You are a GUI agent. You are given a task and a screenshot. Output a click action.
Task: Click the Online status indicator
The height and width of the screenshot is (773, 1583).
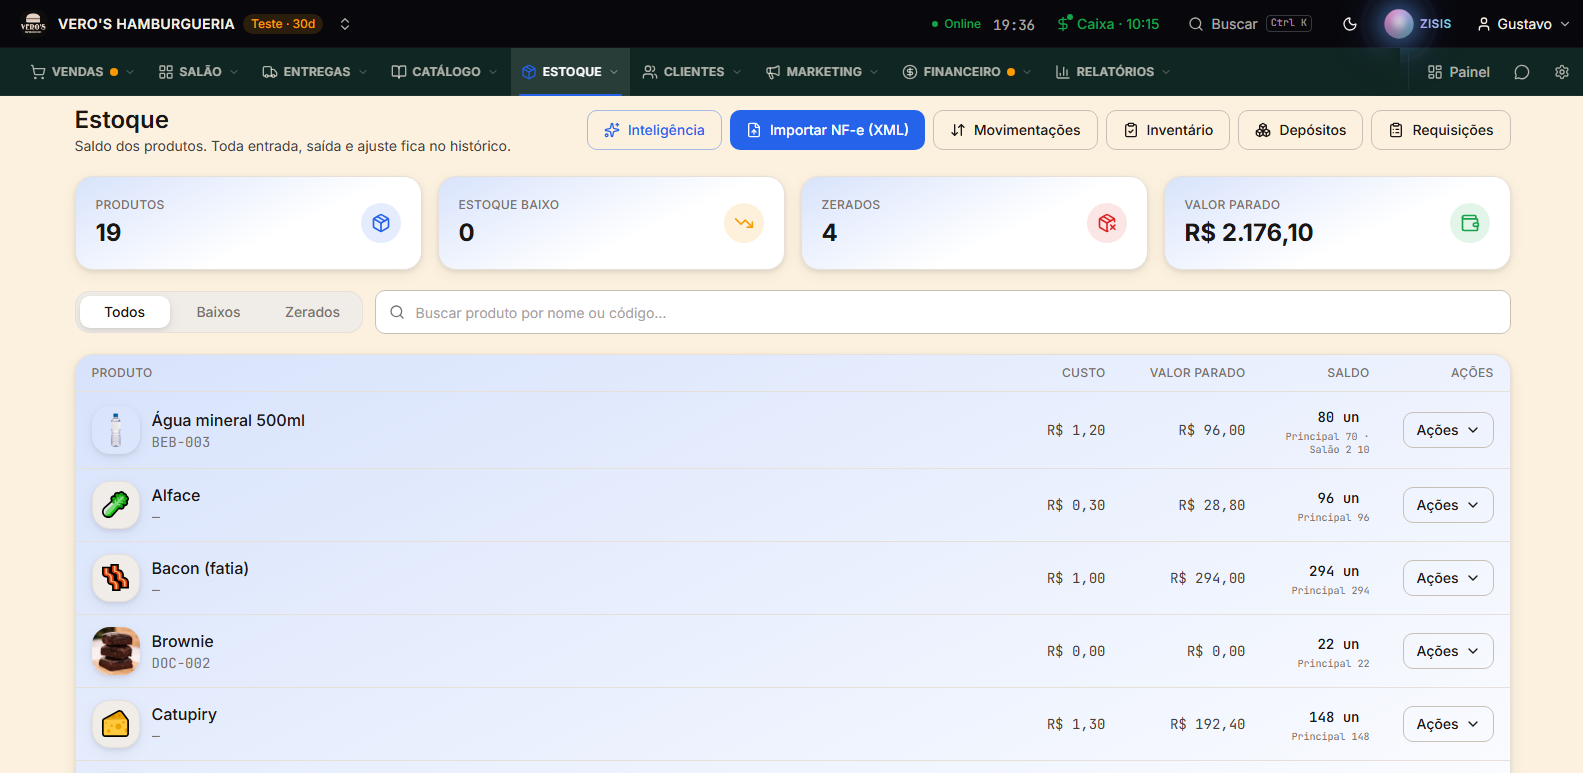pos(956,24)
